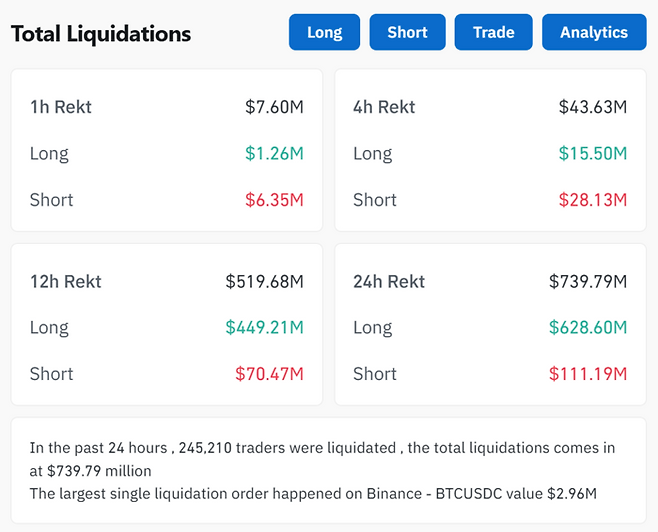Select the 12h Rekt total $519.68M
The width and height of the screenshot is (658, 532).
264,281
